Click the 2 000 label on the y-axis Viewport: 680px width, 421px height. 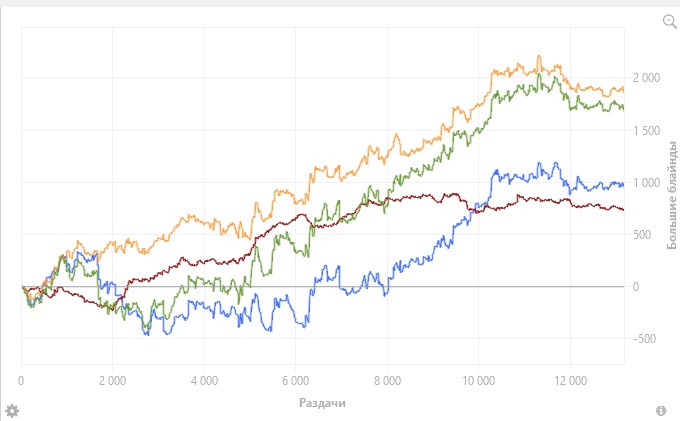[x=646, y=78]
